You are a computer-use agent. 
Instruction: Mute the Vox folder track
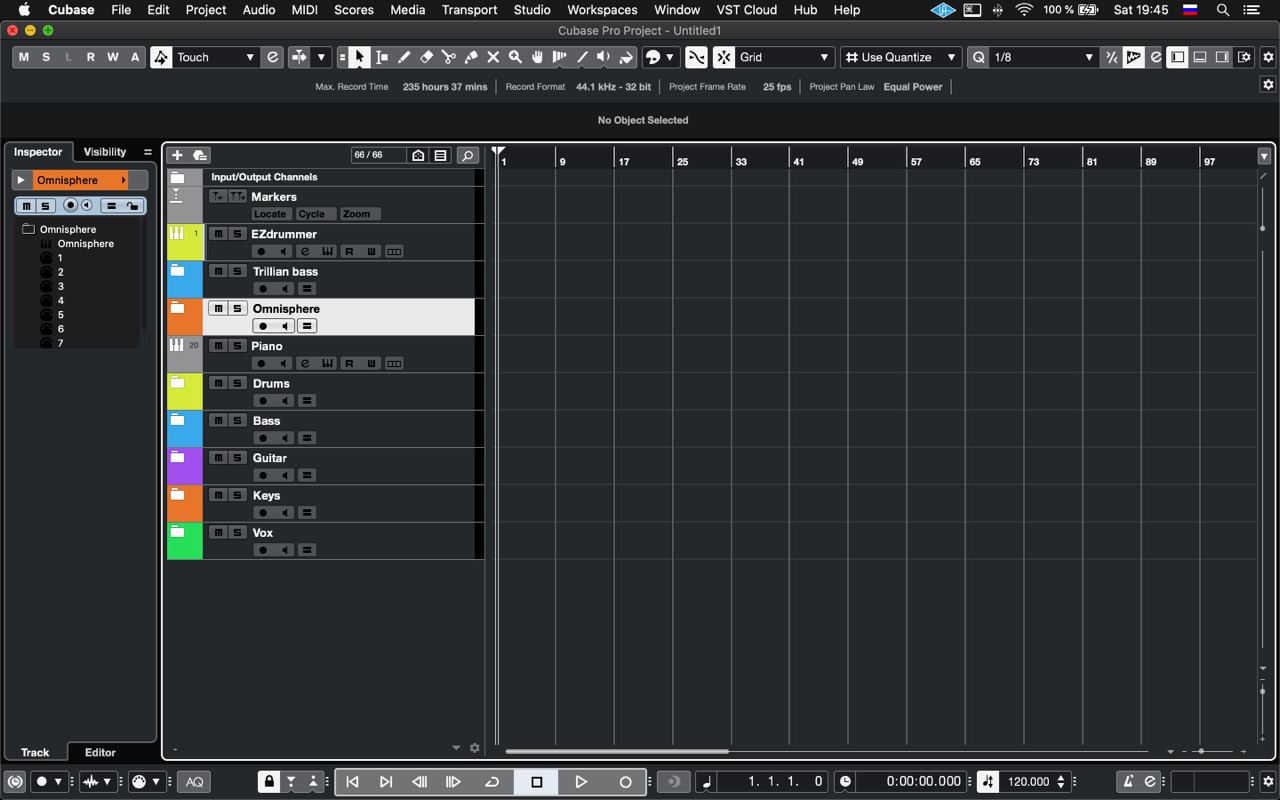[218, 532]
